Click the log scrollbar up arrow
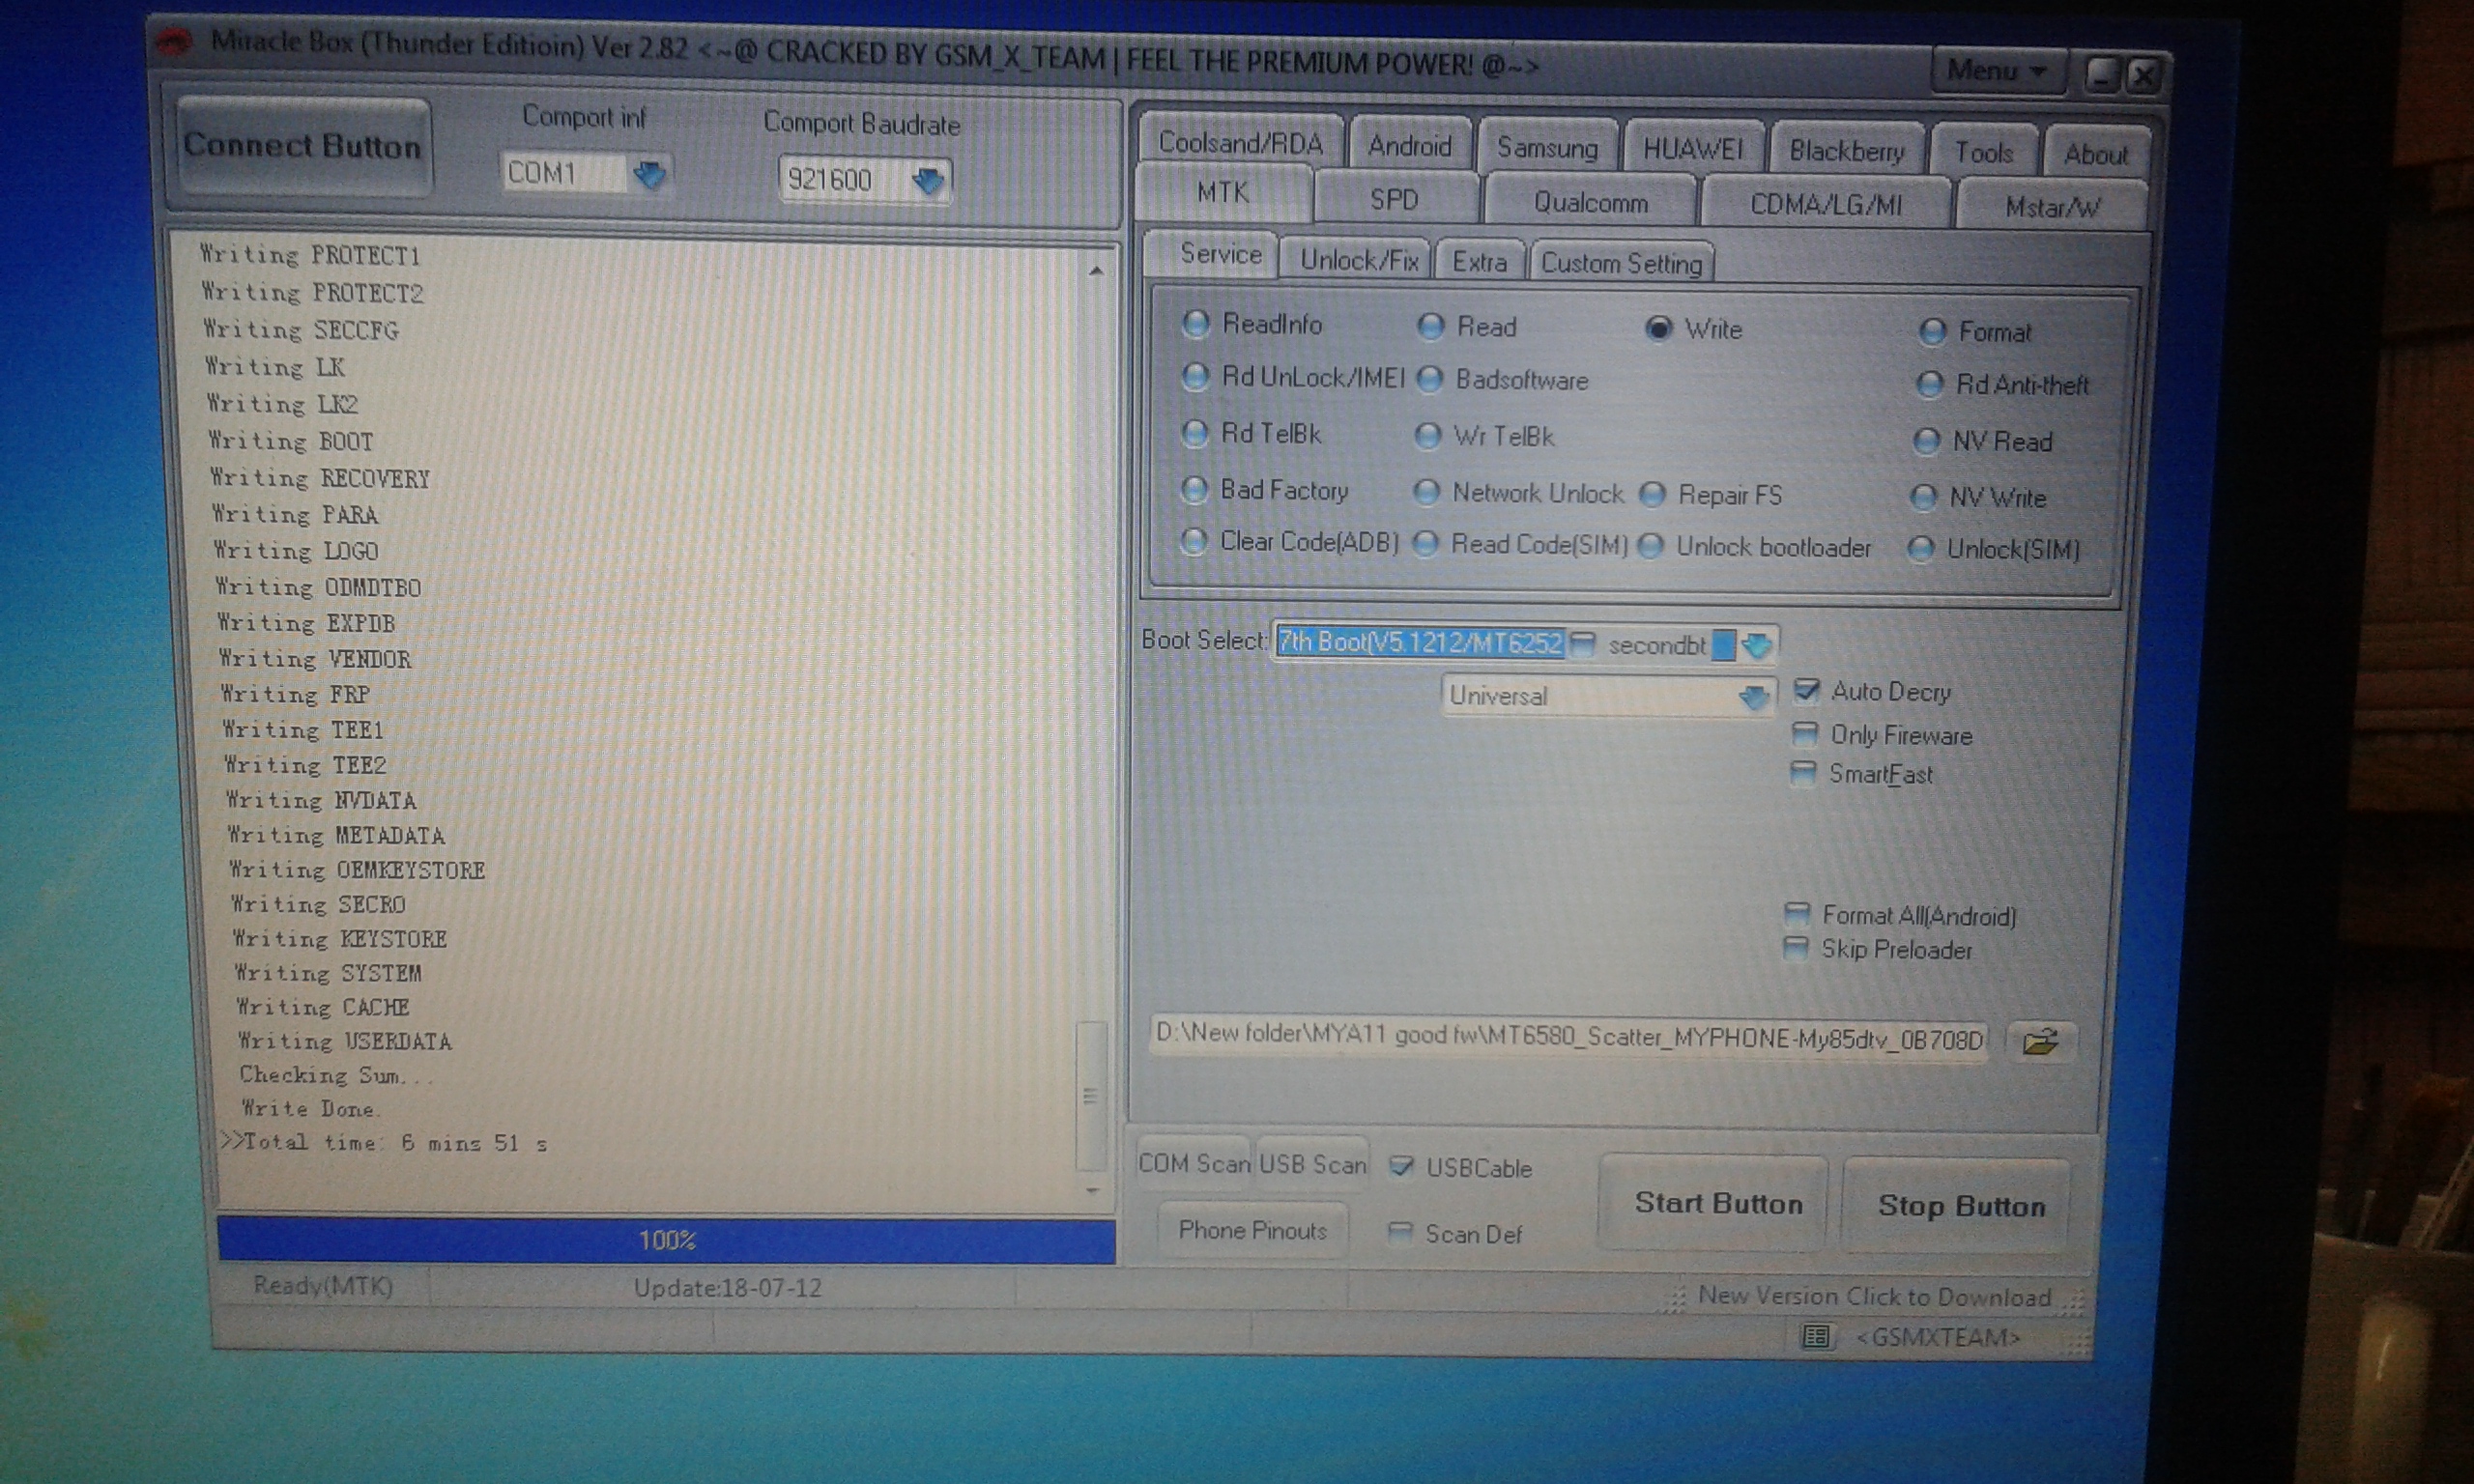Image resolution: width=2474 pixels, height=1484 pixels. (1095, 270)
